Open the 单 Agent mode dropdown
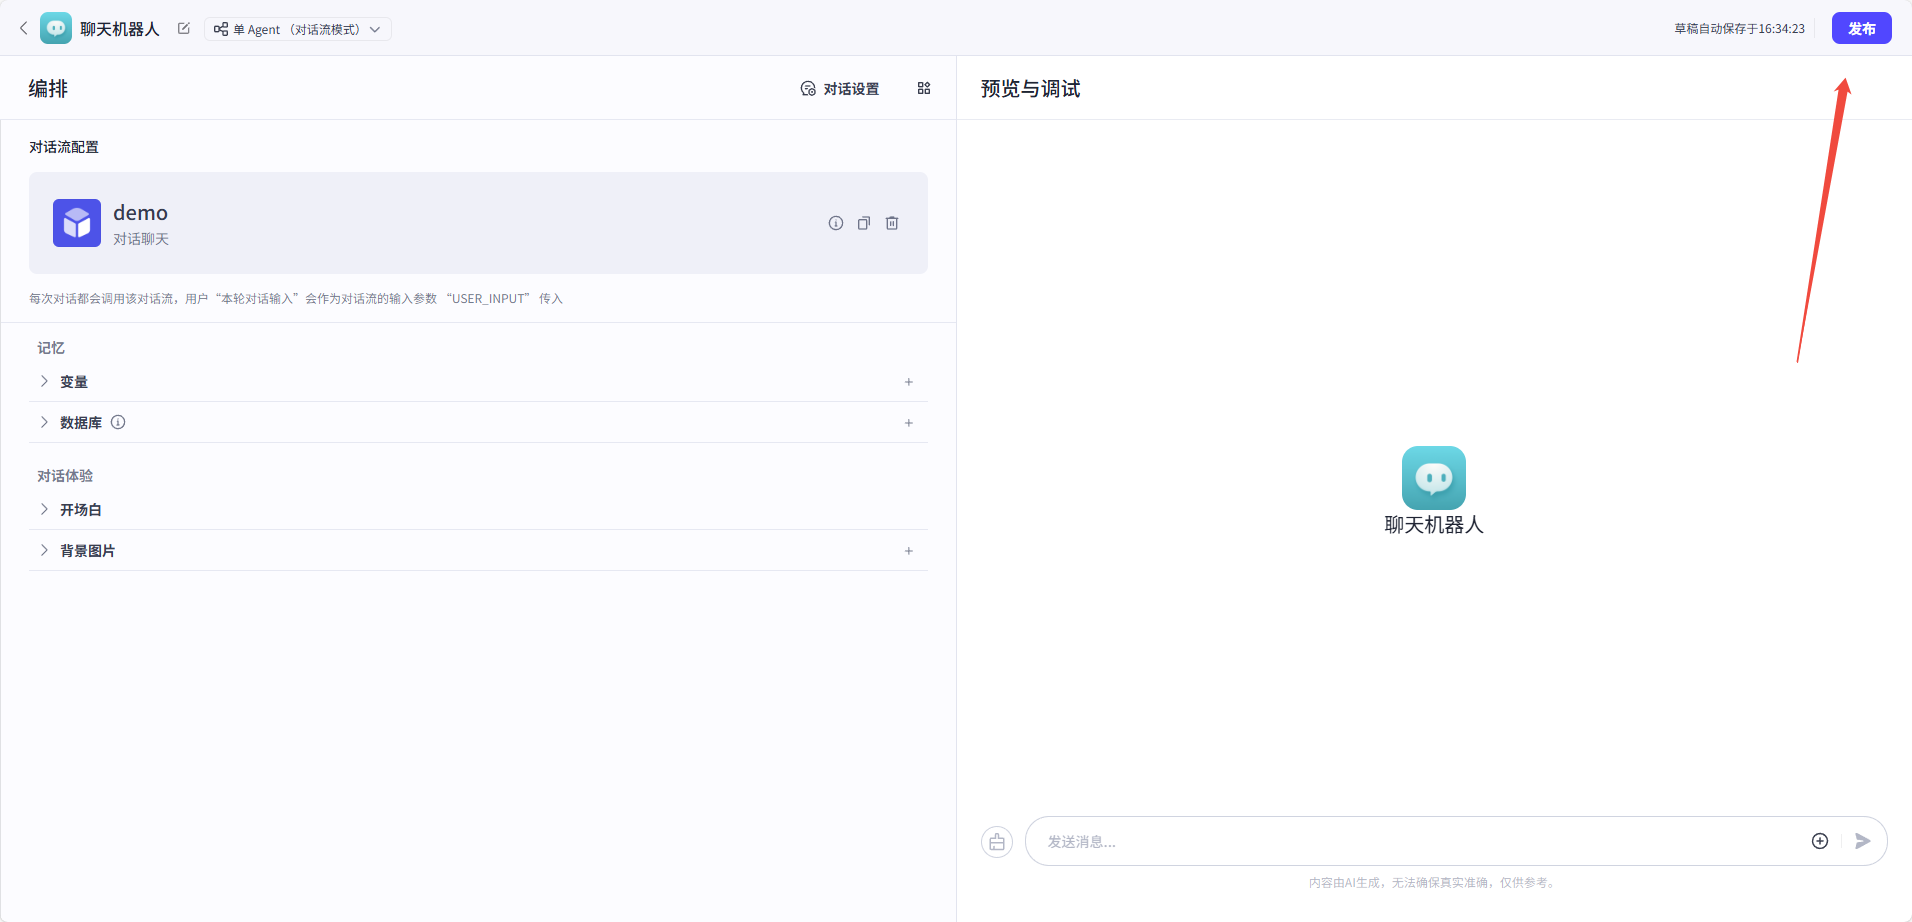The image size is (1912, 922). 297,29
